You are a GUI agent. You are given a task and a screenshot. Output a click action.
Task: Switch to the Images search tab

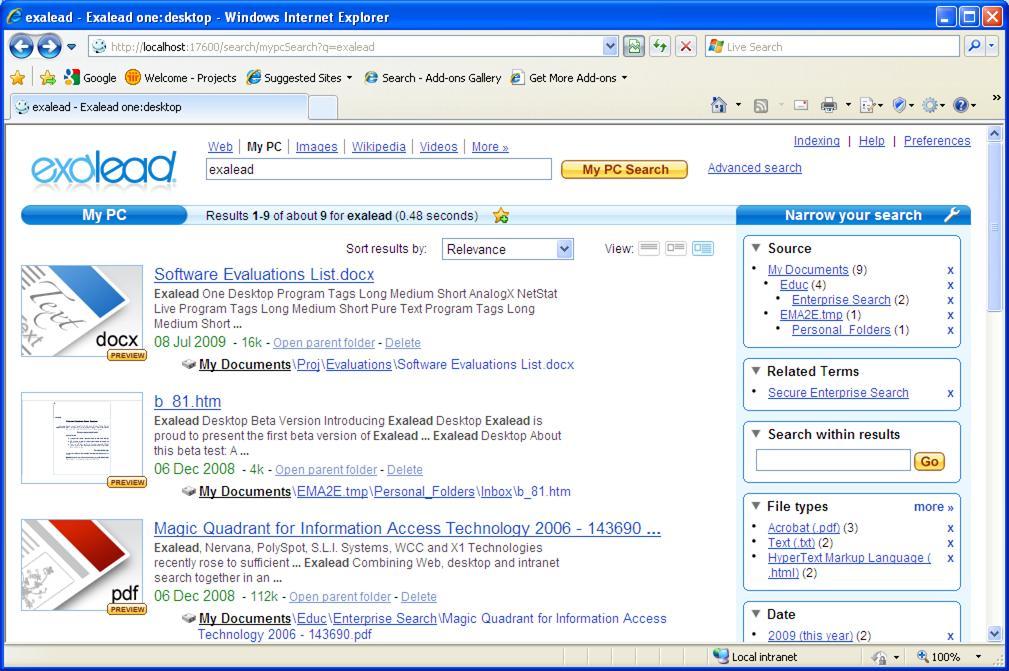point(316,146)
